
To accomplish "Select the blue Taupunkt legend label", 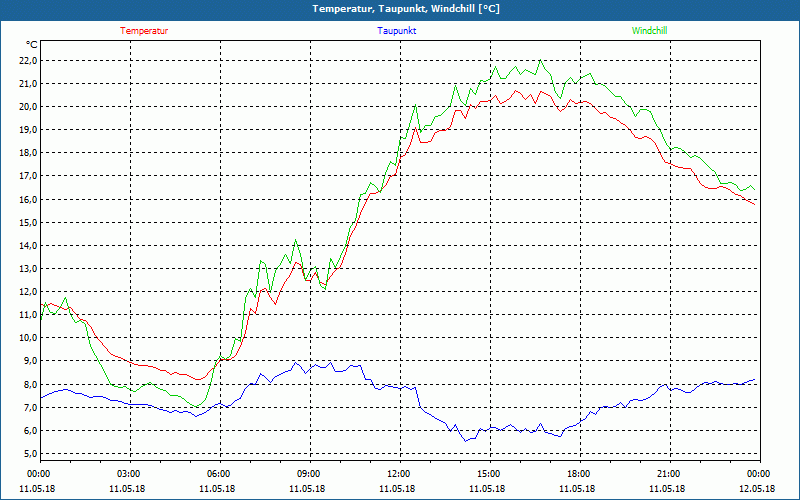I will (x=397, y=31).
